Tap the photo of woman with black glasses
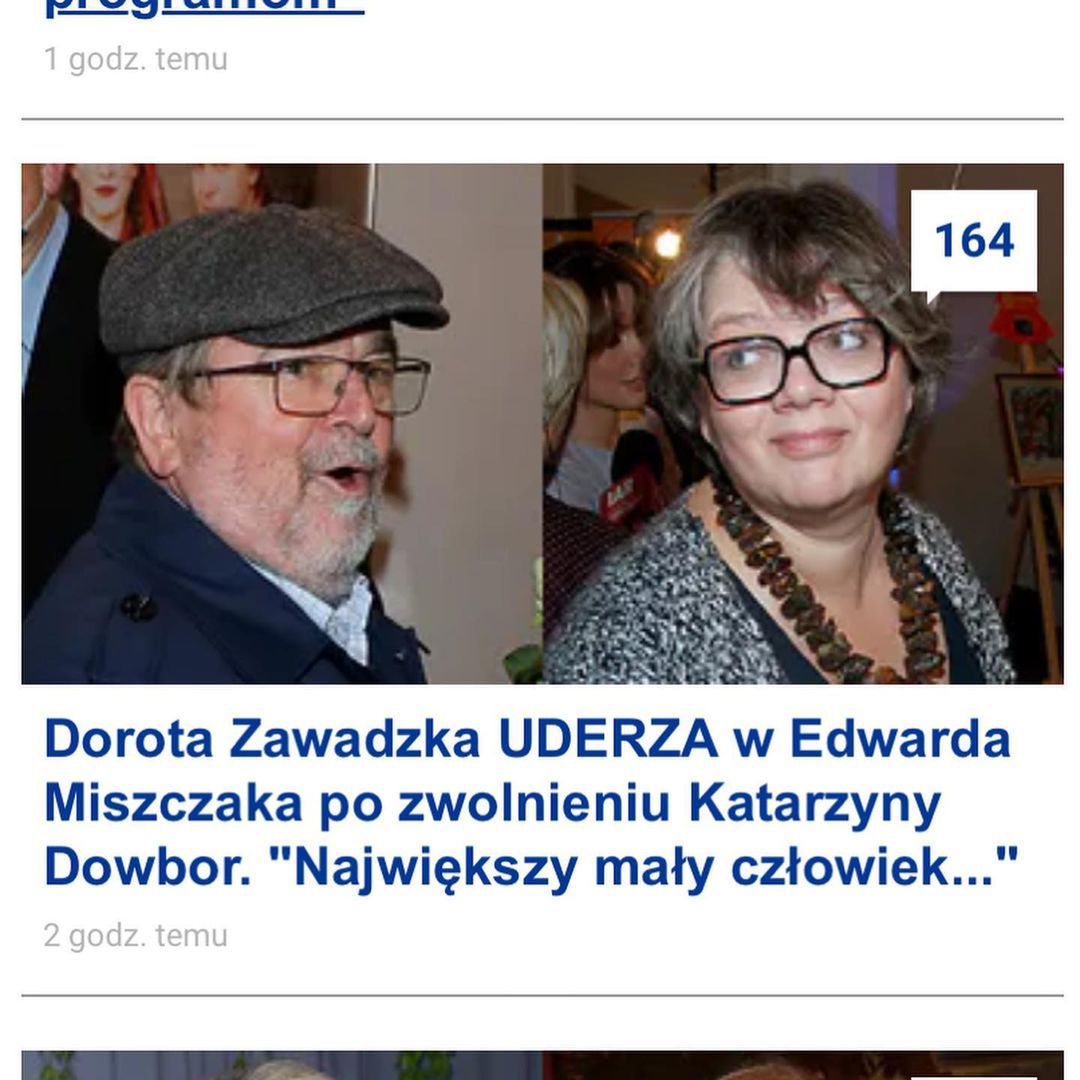This screenshot has height=1080, width=1080. pyautogui.click(x=803, y=424)
